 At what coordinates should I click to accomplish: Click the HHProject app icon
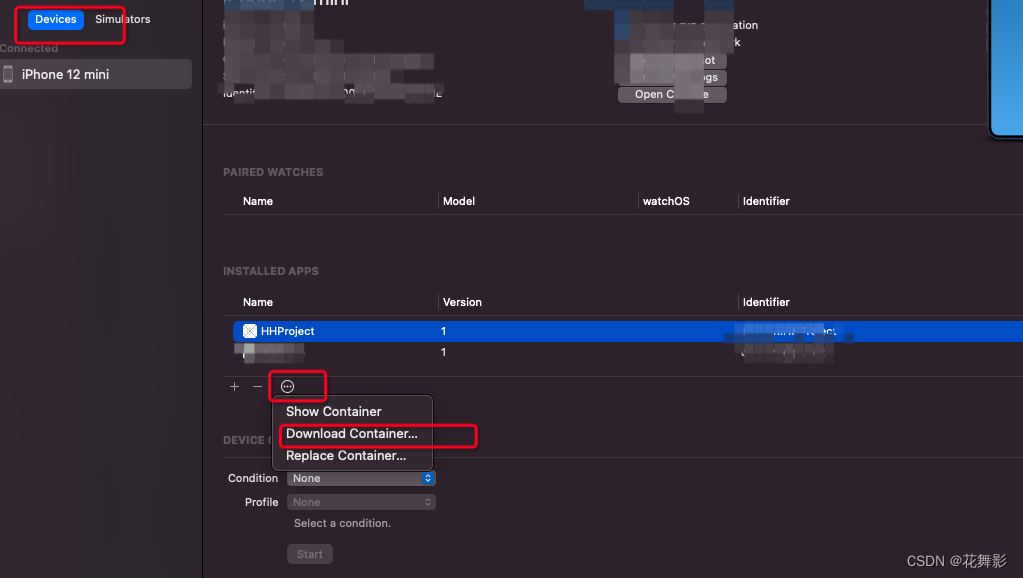[x=250, y=331]
